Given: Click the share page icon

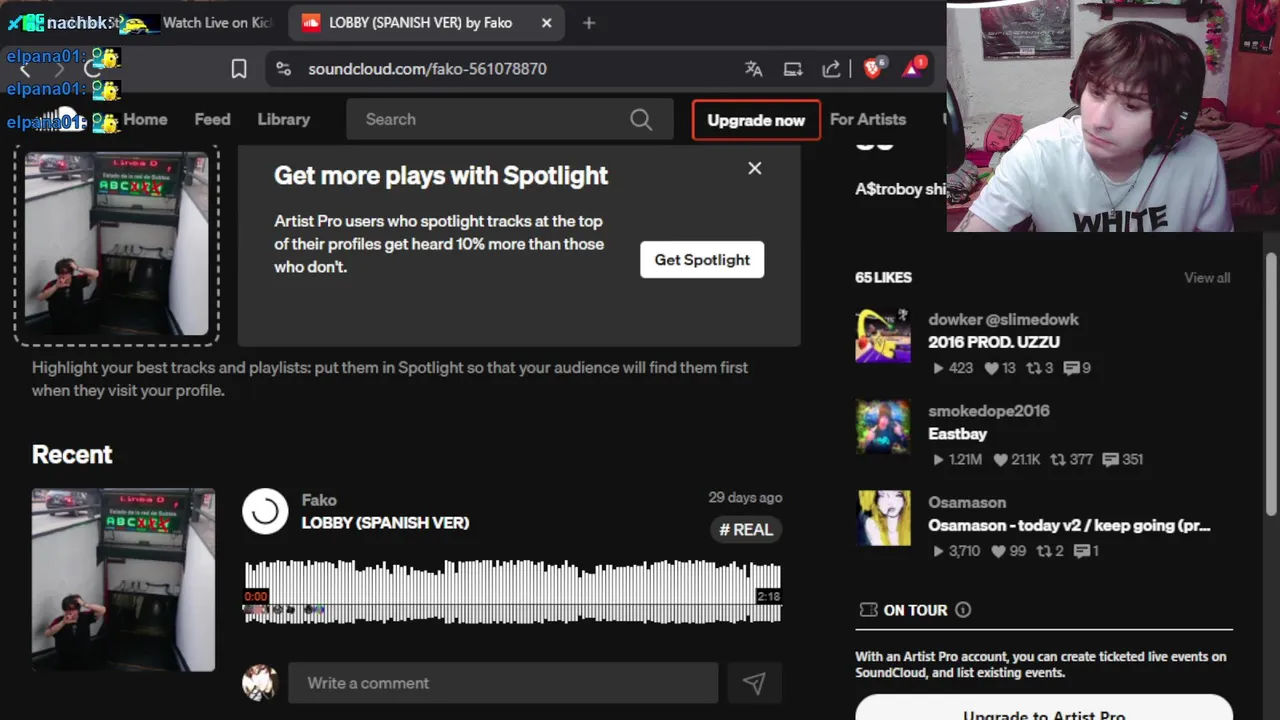Looking at the screenshot, I should click(x=831, y=69).
